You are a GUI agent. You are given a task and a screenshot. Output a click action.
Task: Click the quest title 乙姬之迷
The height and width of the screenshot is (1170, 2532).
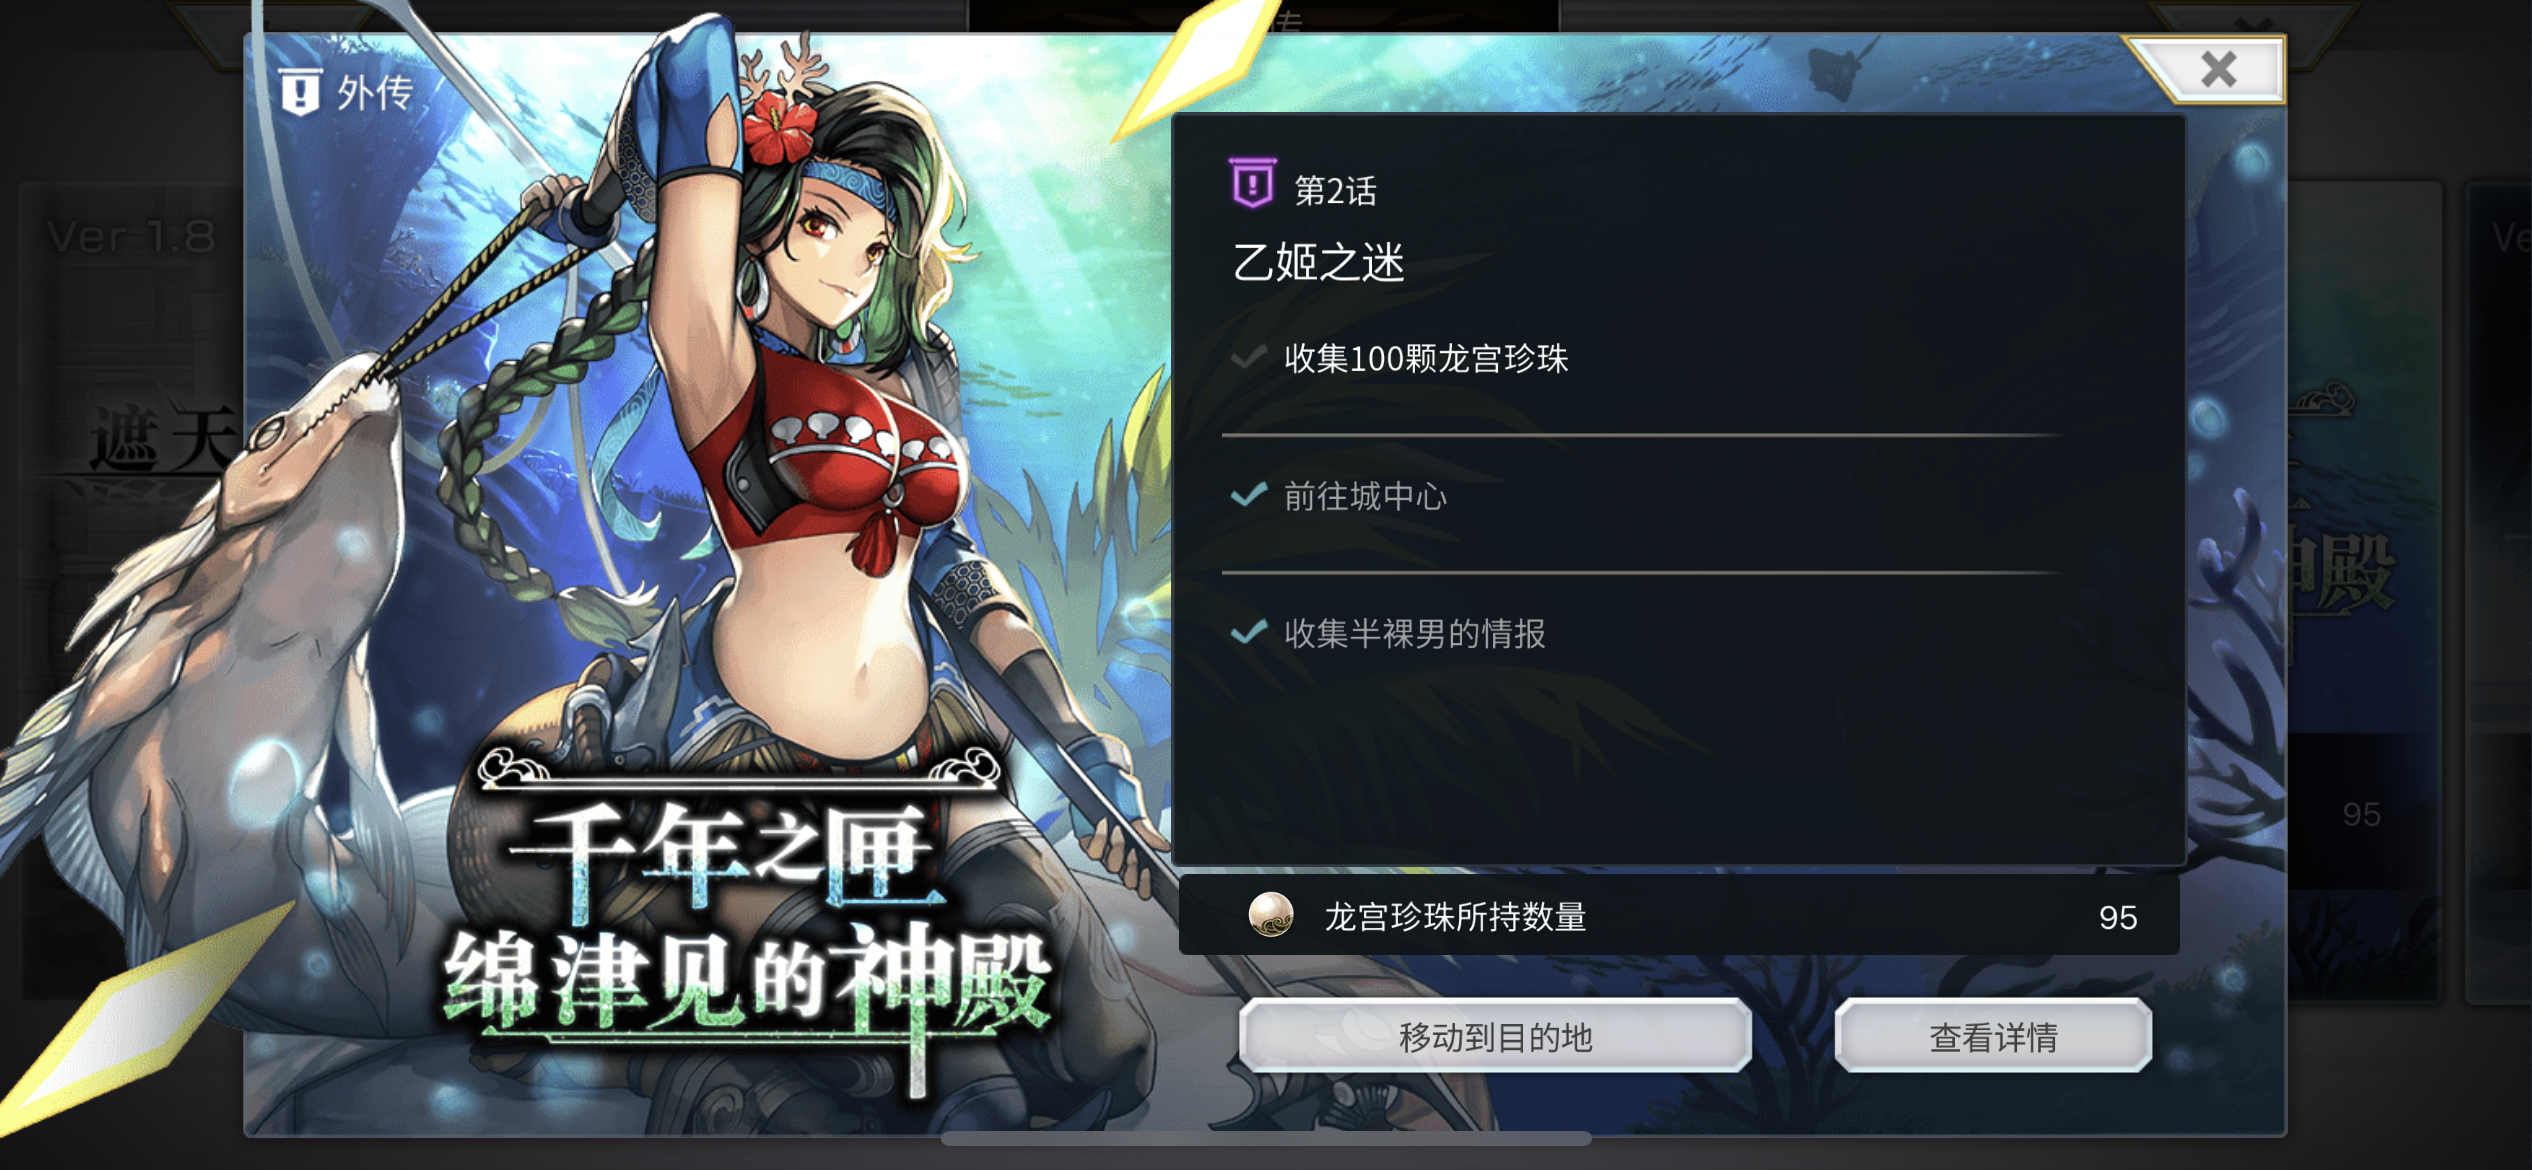pos(1319,263)
